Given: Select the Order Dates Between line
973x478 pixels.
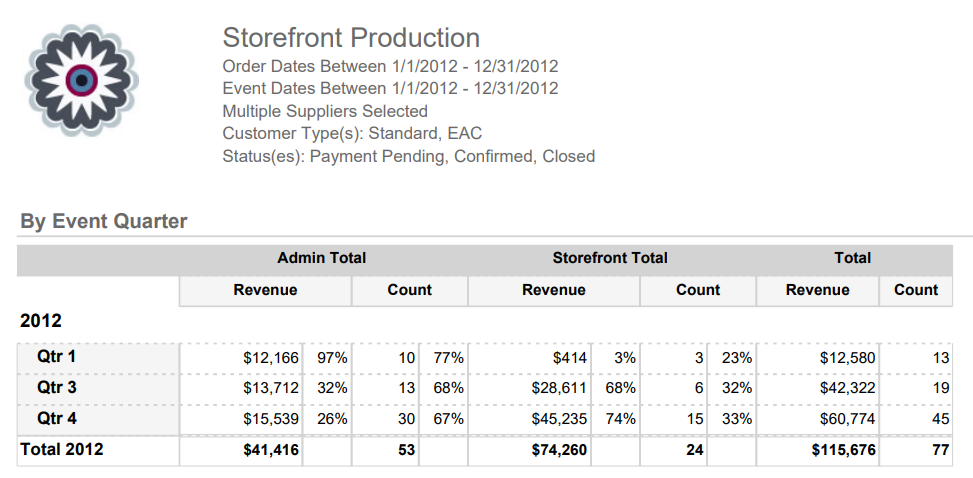Looking at the screenshot, I should [x=390, y=67].
